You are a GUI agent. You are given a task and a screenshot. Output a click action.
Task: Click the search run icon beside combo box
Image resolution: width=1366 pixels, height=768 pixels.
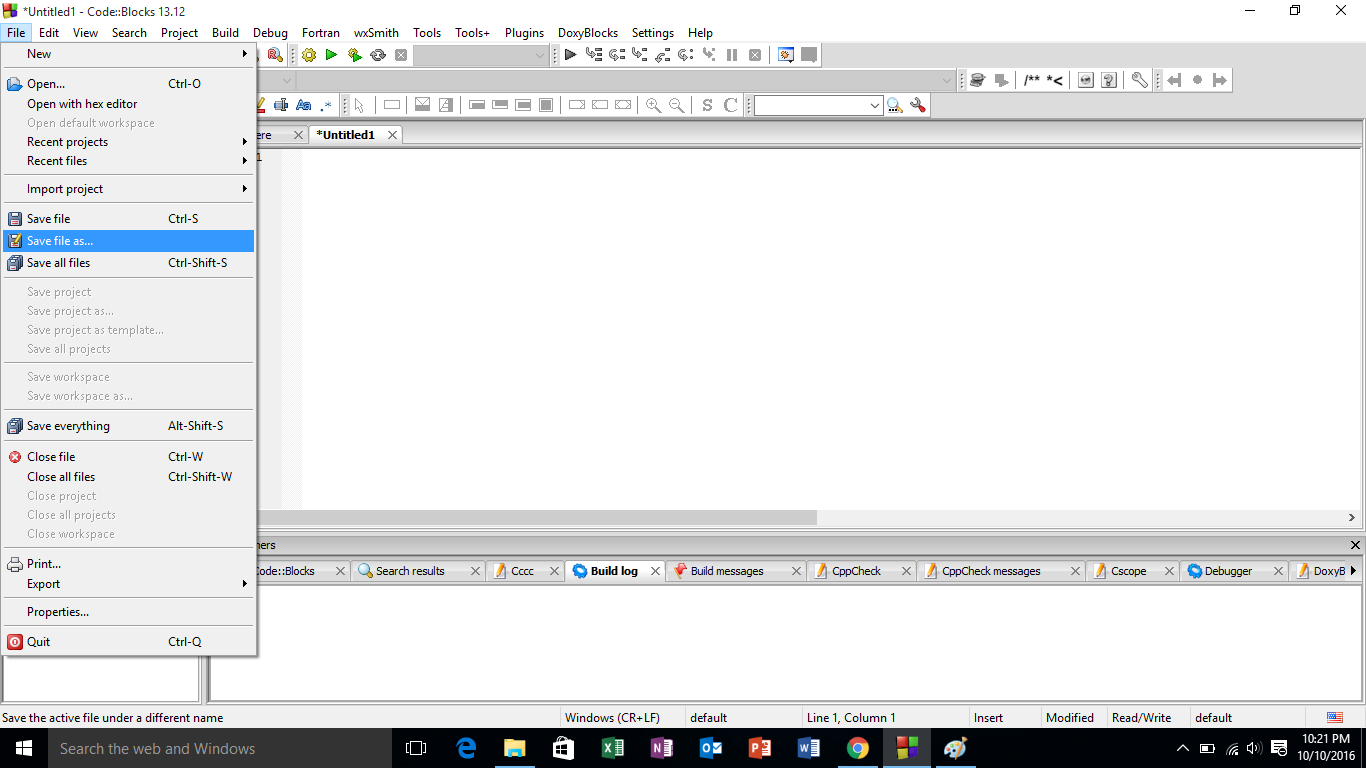894,105
